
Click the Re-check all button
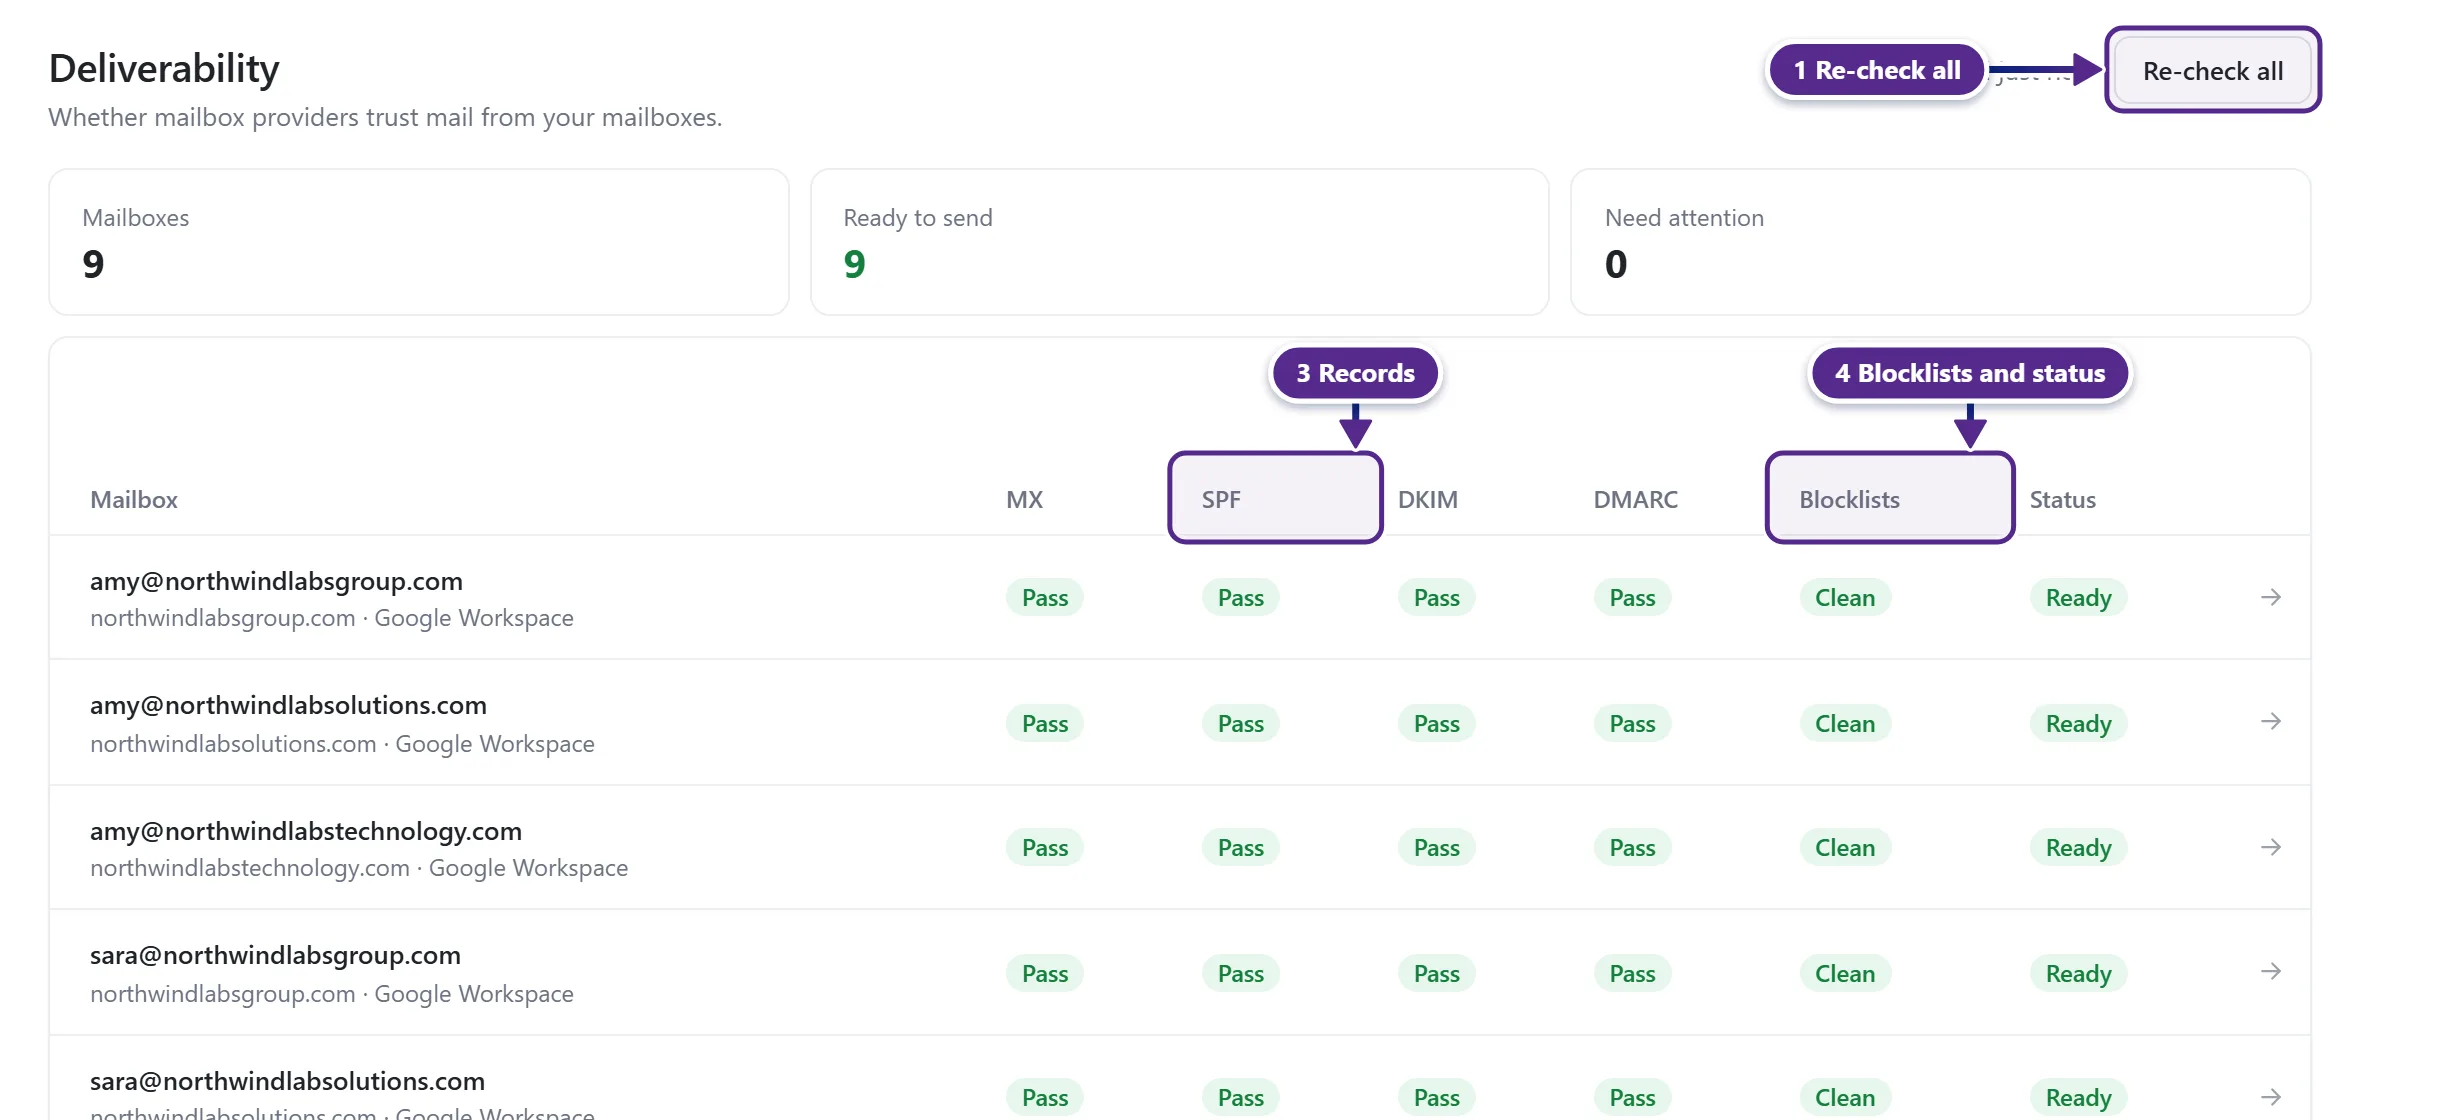click(2212, 70)
